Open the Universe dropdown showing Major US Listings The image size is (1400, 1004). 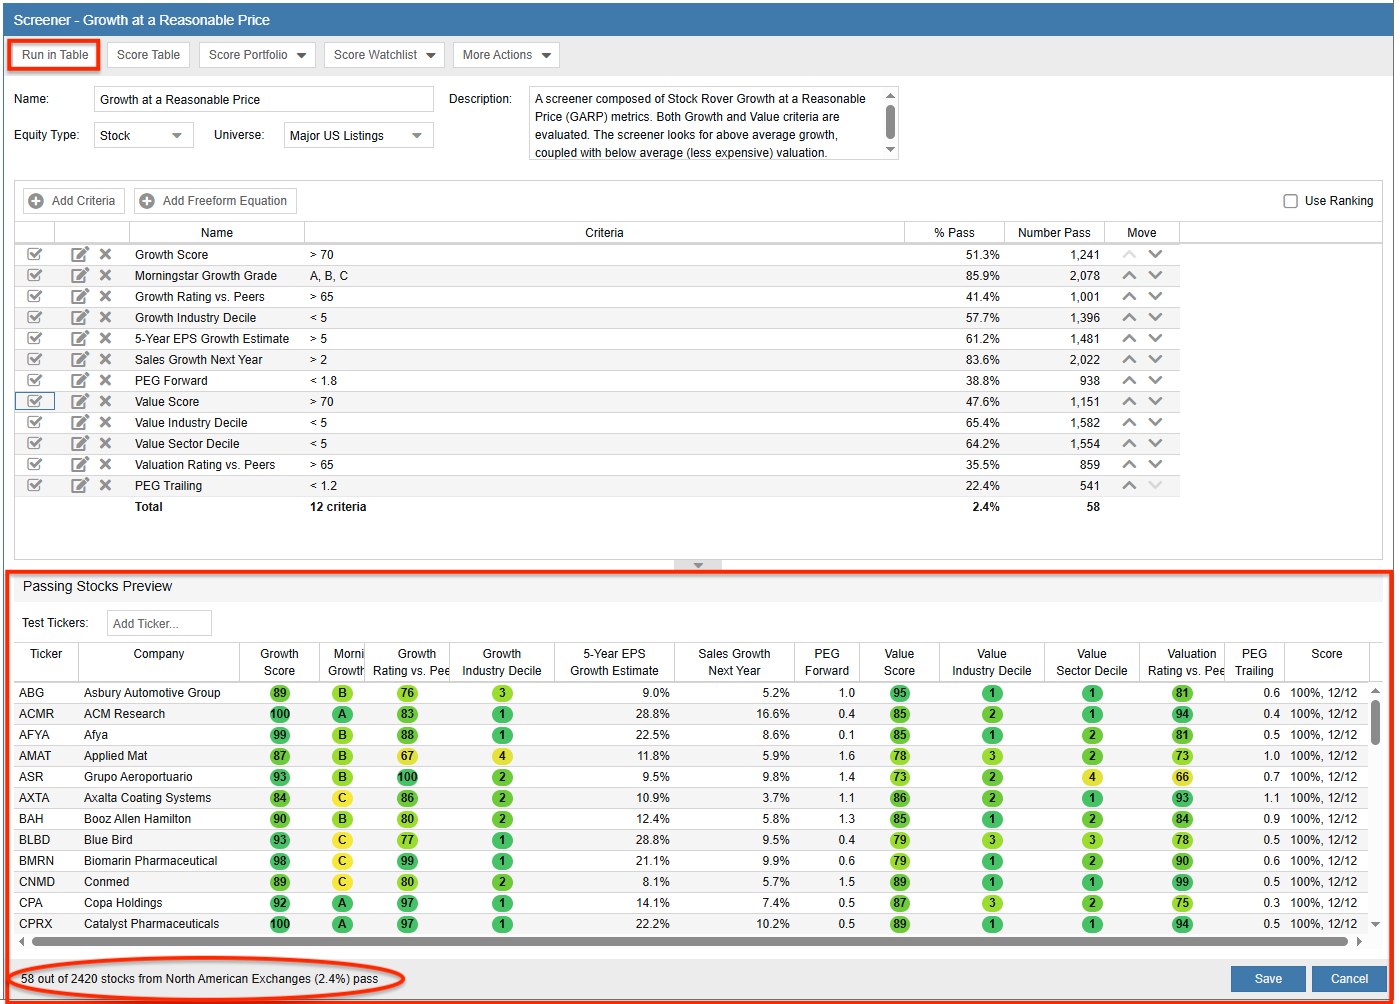click(x=358, y=134)
